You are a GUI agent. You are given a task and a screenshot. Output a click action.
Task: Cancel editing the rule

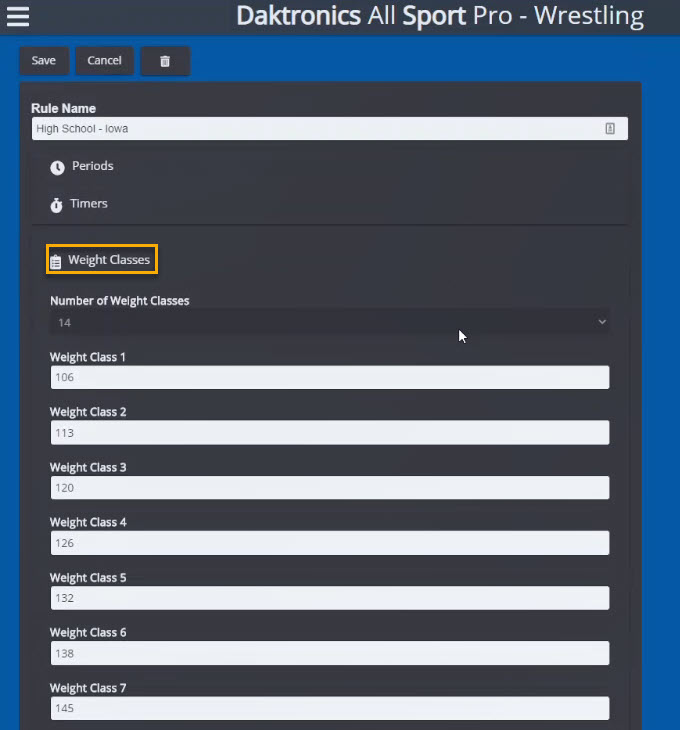104,61
